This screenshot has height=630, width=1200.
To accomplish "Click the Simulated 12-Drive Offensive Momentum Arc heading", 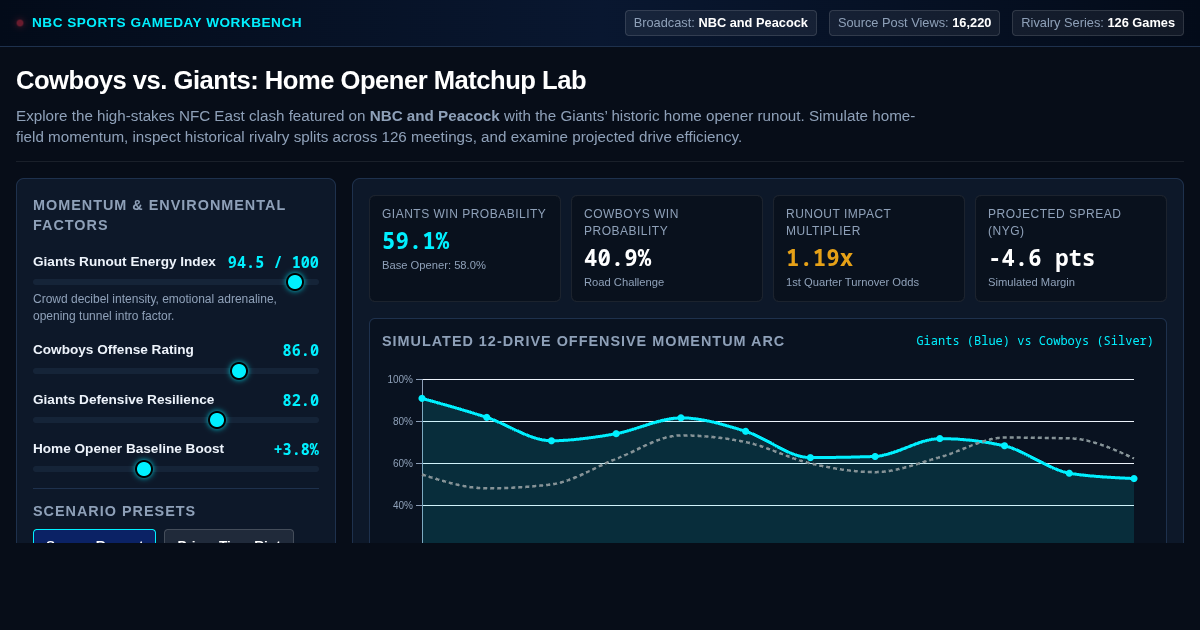I will coord(583,341).
